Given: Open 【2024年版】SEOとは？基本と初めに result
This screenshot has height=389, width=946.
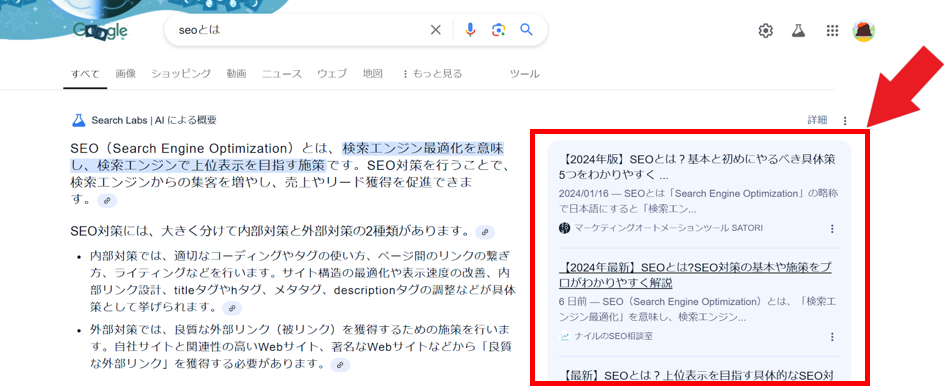Looking at the screenshot, I should [x=697, y=168].
